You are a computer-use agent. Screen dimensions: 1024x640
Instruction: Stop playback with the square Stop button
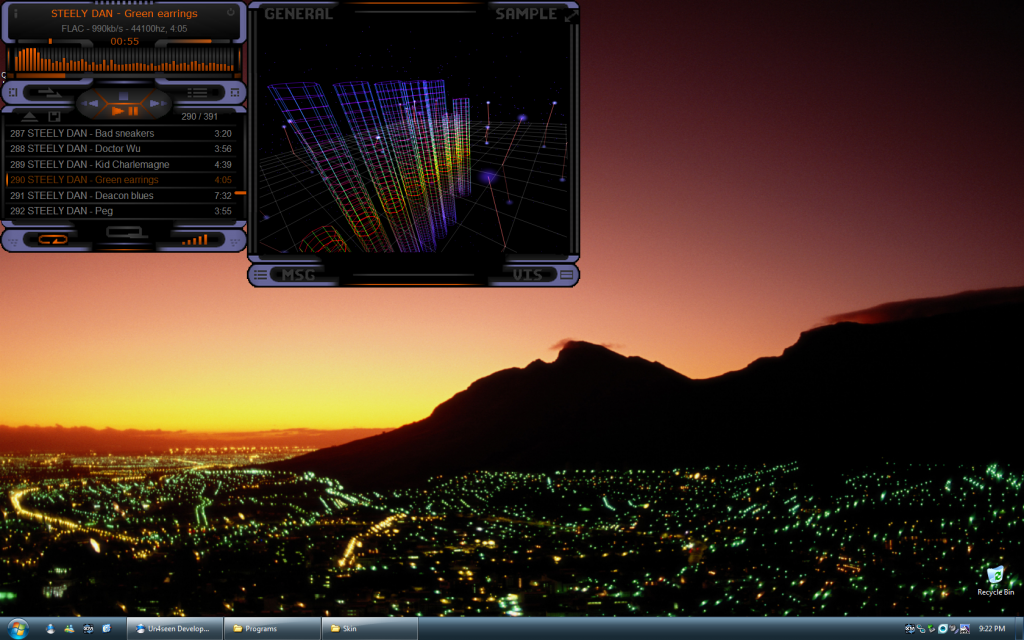124,96
